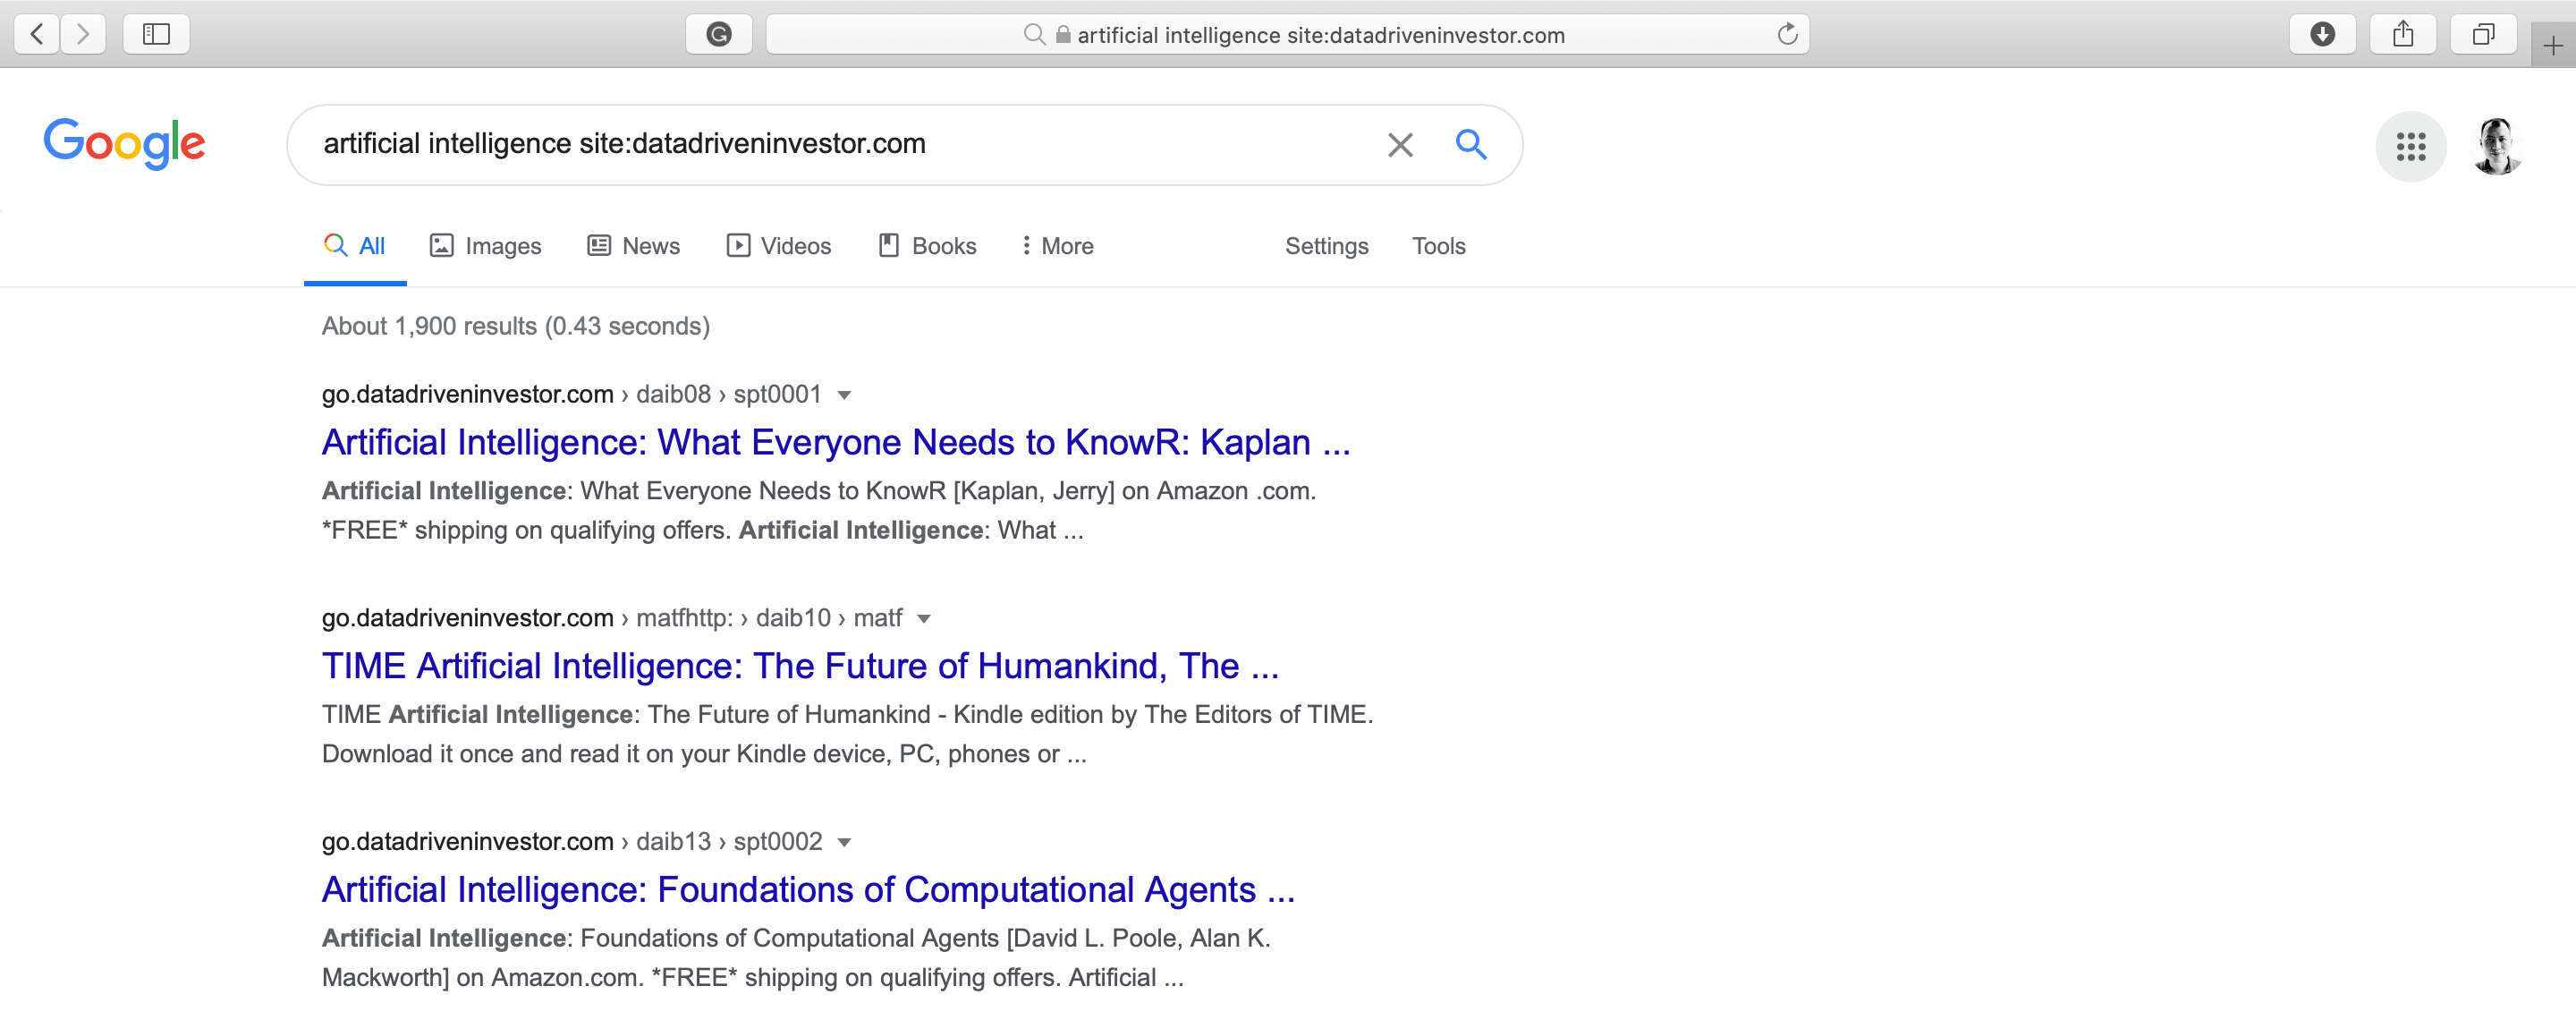Show the Safari sidebar
The height and width of the screenshot is (1020, 2576).
[156, 35]
